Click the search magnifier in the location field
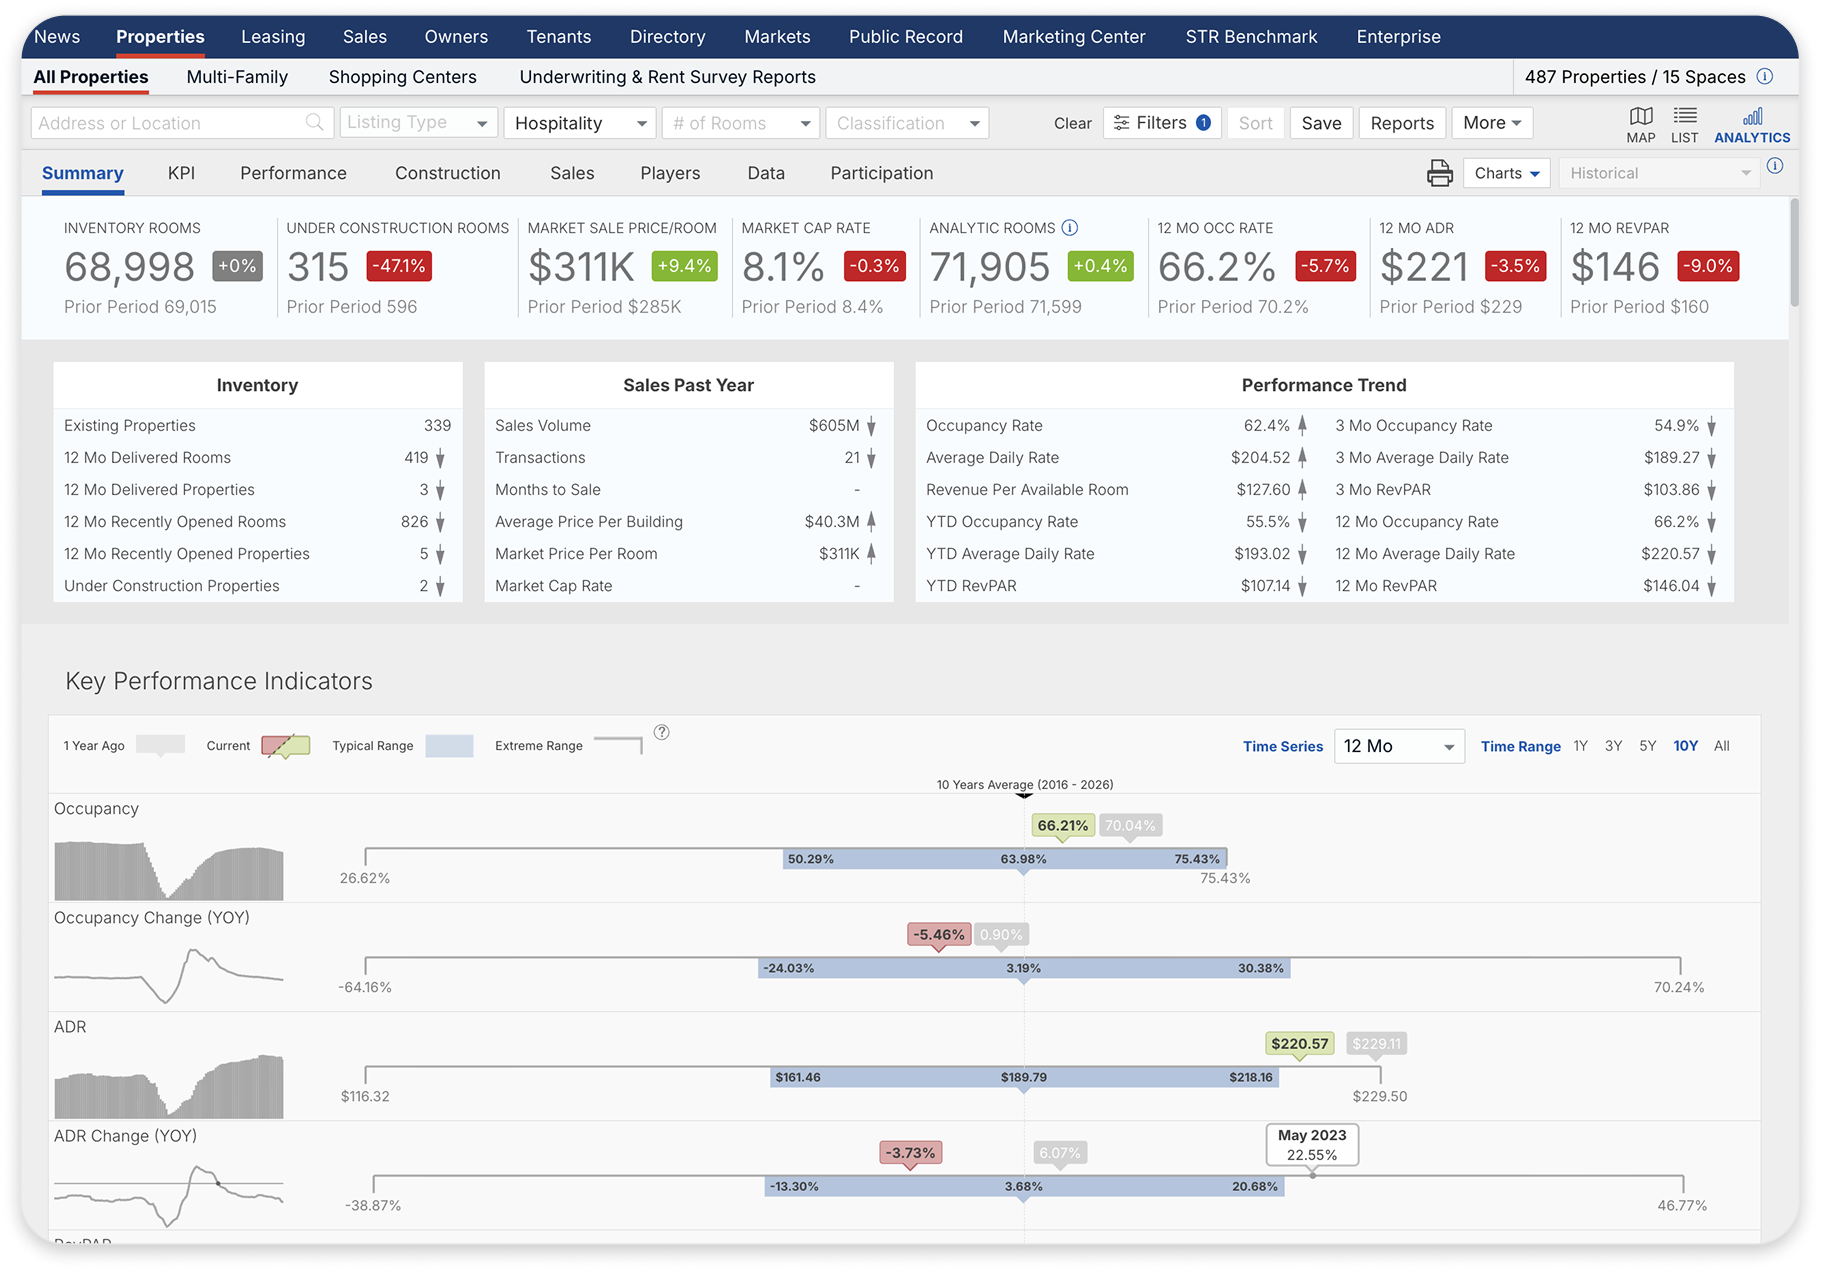1821x1271 pixels. (x=313, y=122)
